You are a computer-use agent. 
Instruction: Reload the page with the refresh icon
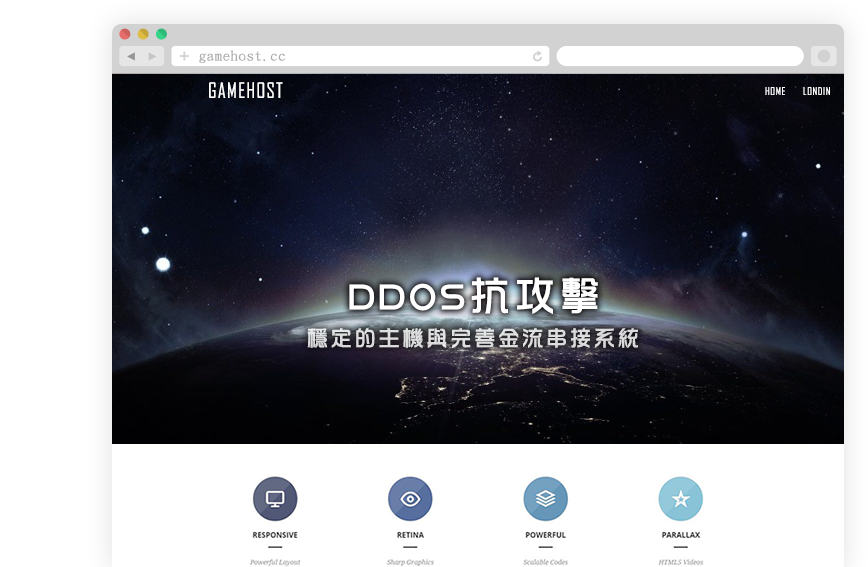(537, 56)
